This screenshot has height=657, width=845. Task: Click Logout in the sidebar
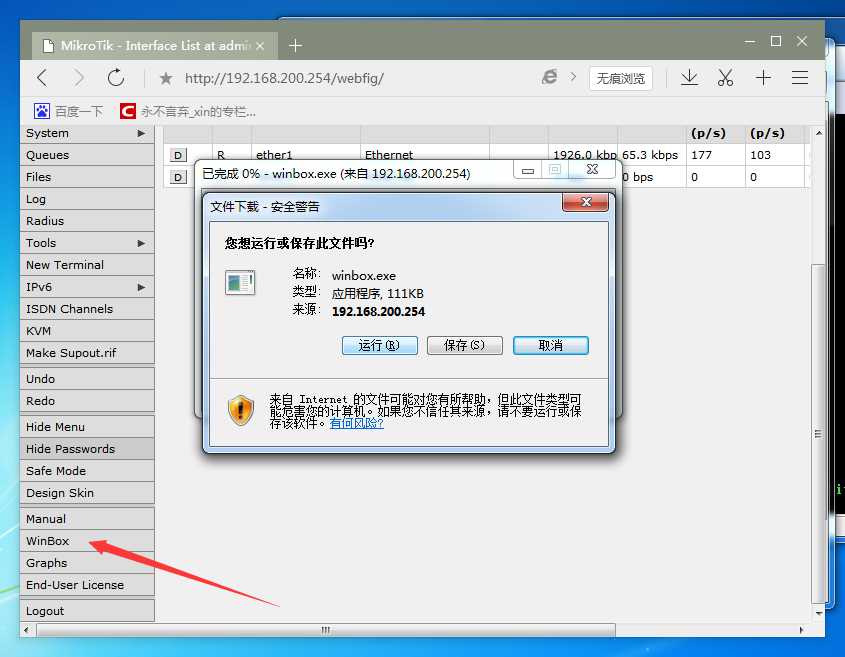[87, 611]
